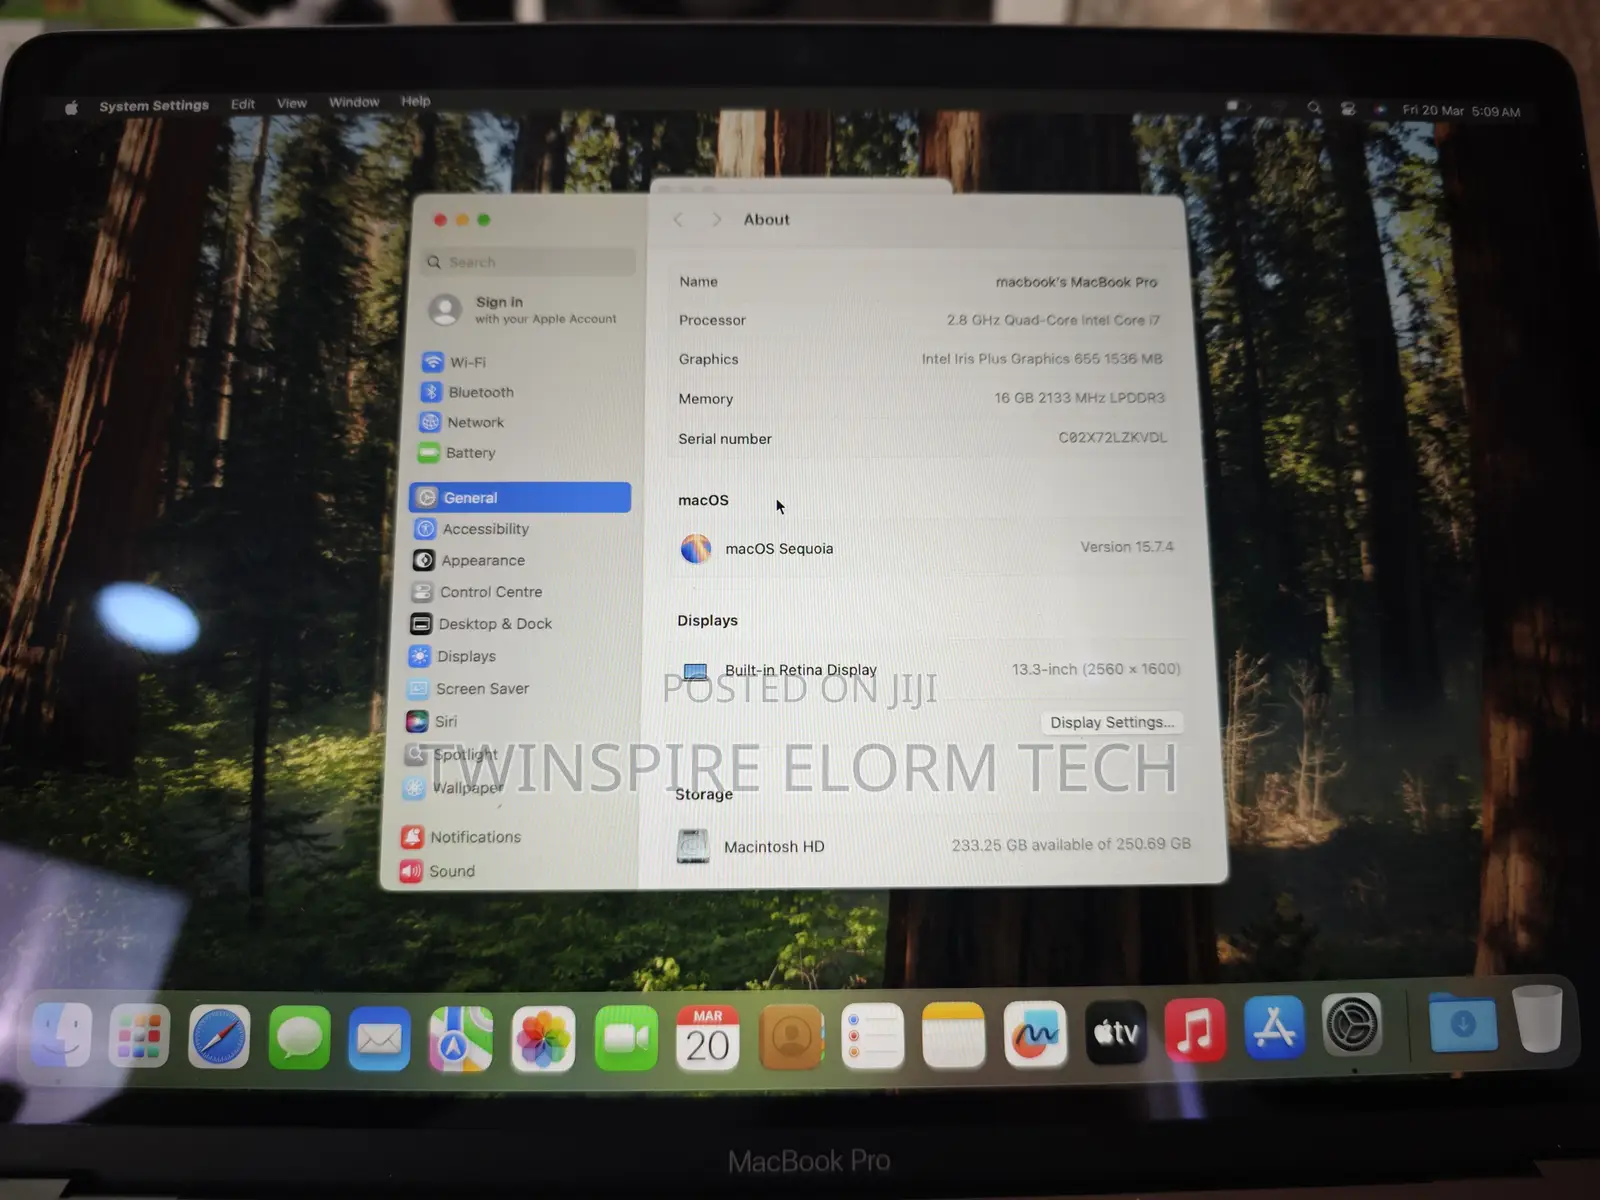The width and height of the screenshot is (1600, 1200).
Task: Open Calendar showing MAR 20
Action: 708,1038
